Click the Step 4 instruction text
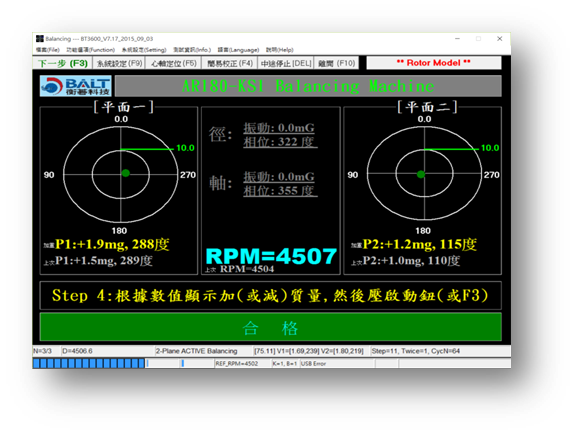Screen dimensions: 576x434 point(270,295)
